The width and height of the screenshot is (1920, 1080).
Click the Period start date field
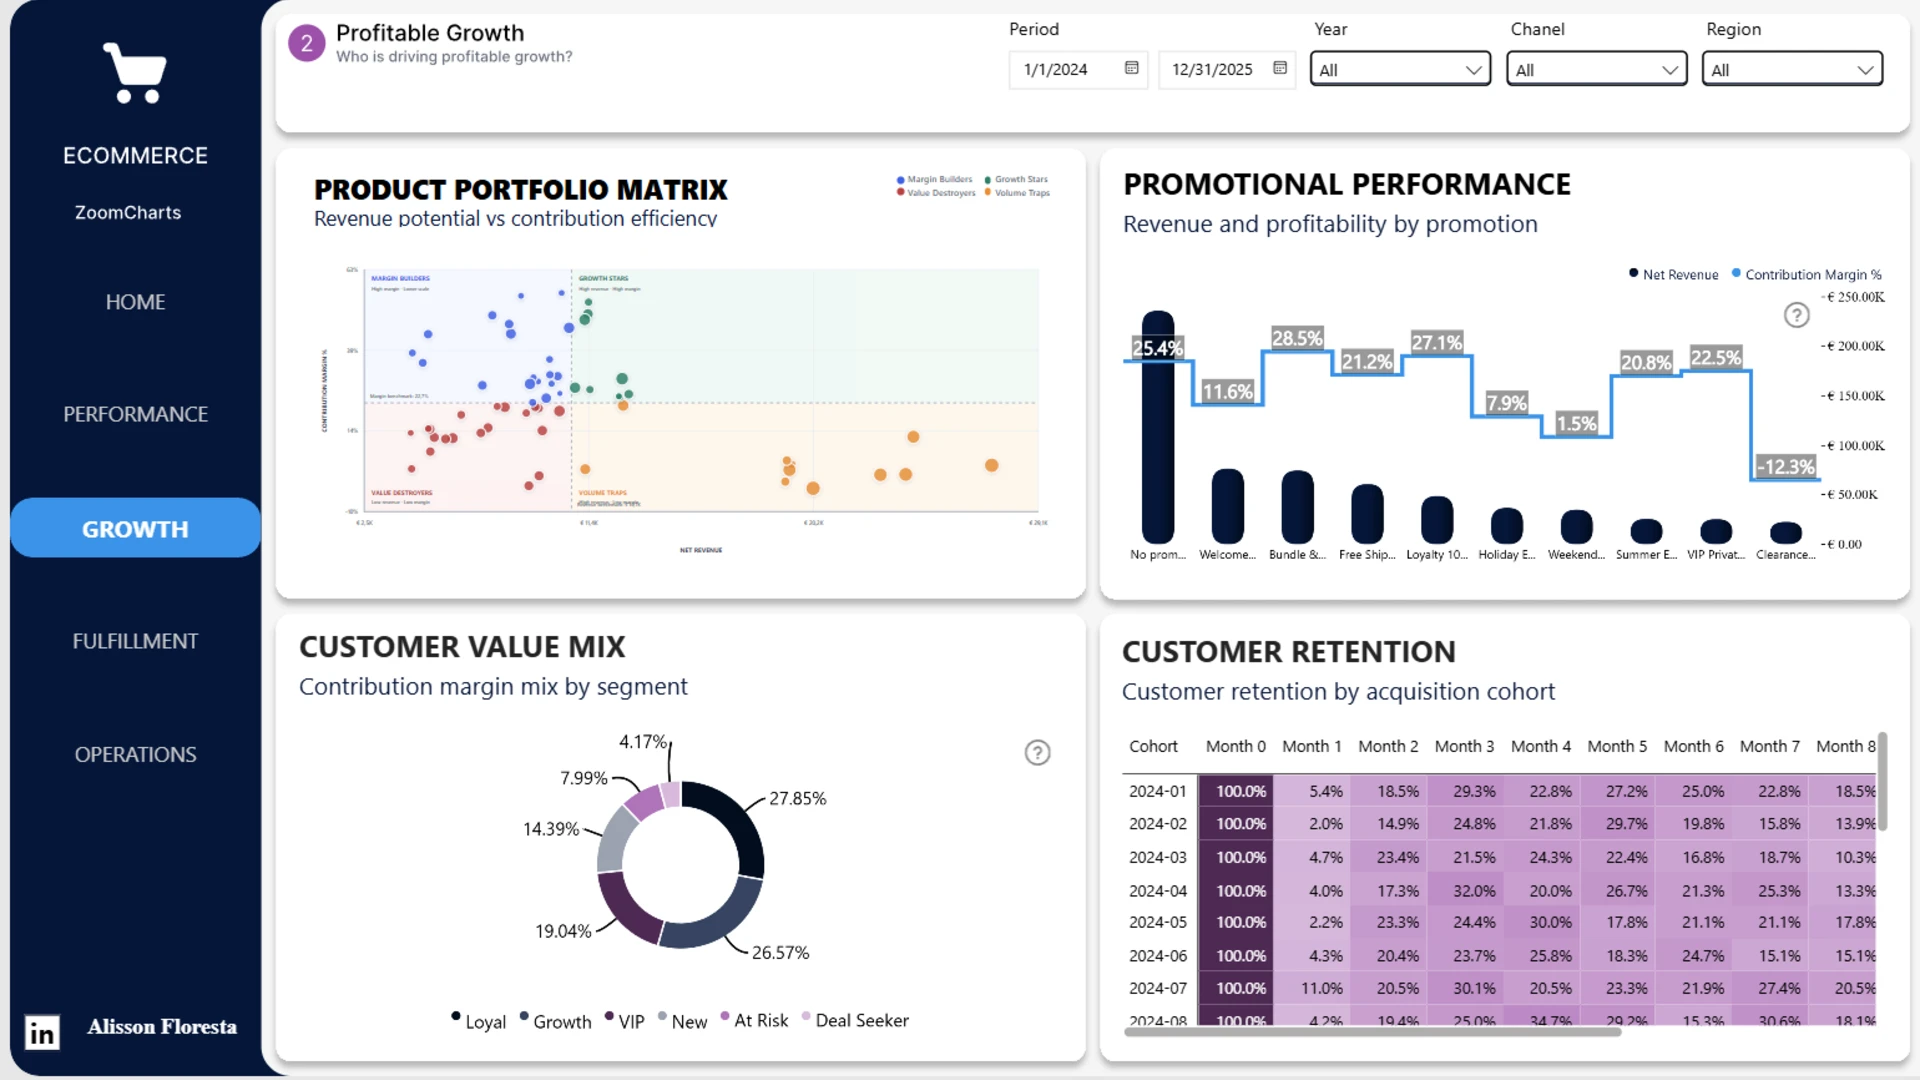[x=1078, y=69]
